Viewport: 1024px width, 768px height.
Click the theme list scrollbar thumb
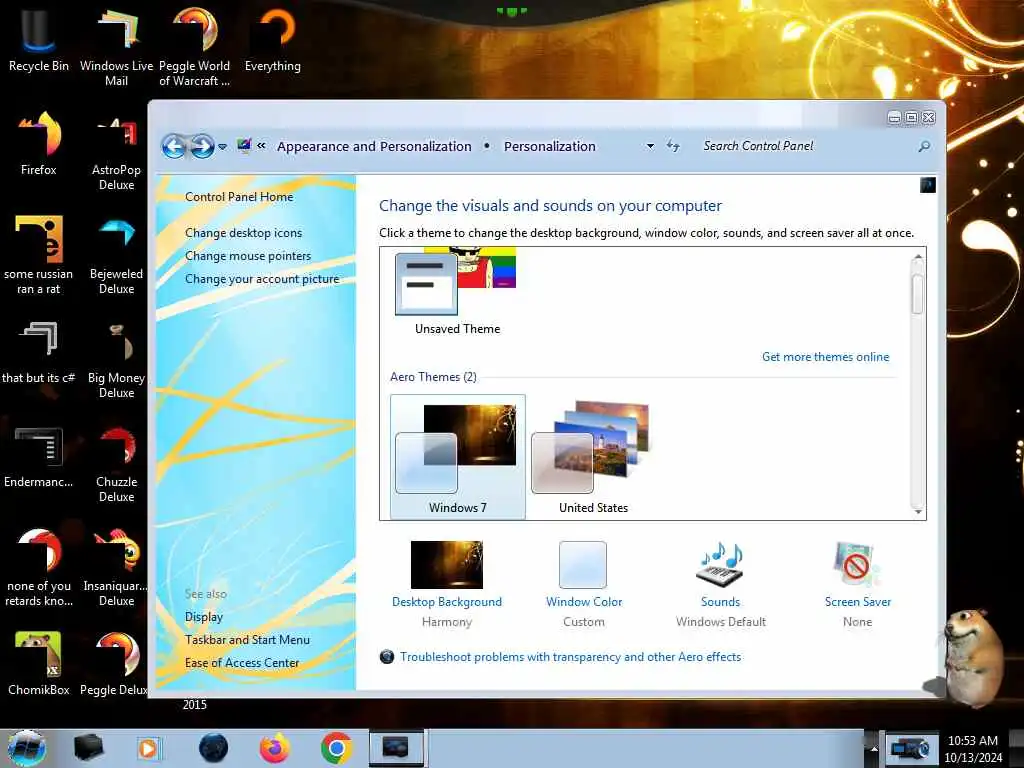coord(918,294)
